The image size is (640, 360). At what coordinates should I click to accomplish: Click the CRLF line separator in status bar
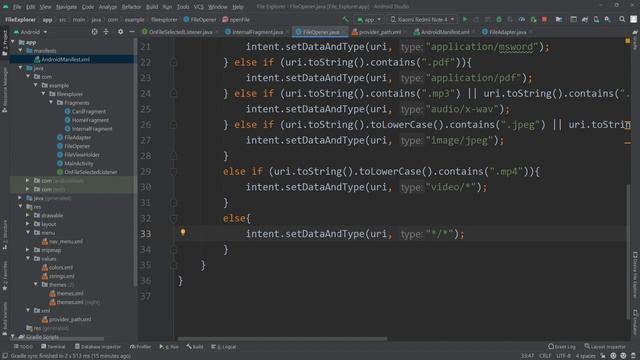tap(545, 356)
